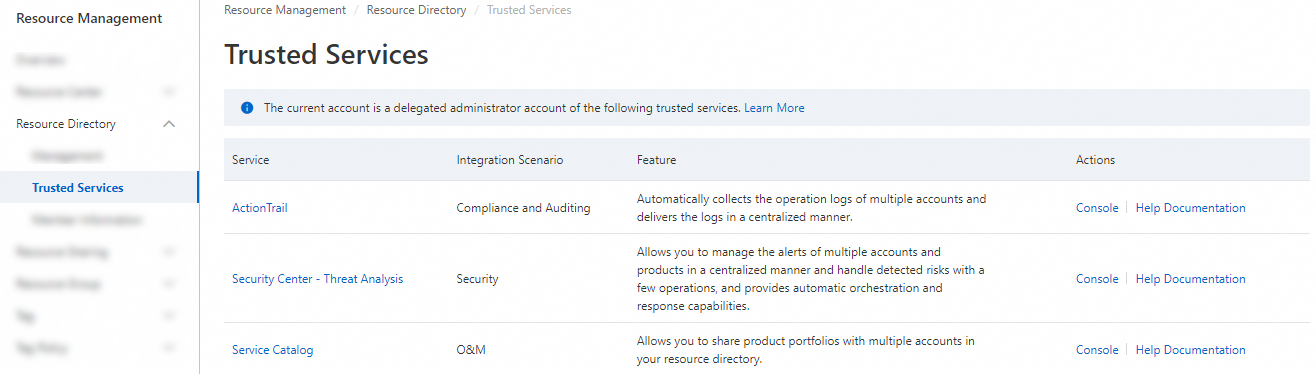Image resolution: width=1316 pixels, height=374 pixels.
Task: Open Help Documentation for Service Catalog
Action: click(x=1191, y=350)
